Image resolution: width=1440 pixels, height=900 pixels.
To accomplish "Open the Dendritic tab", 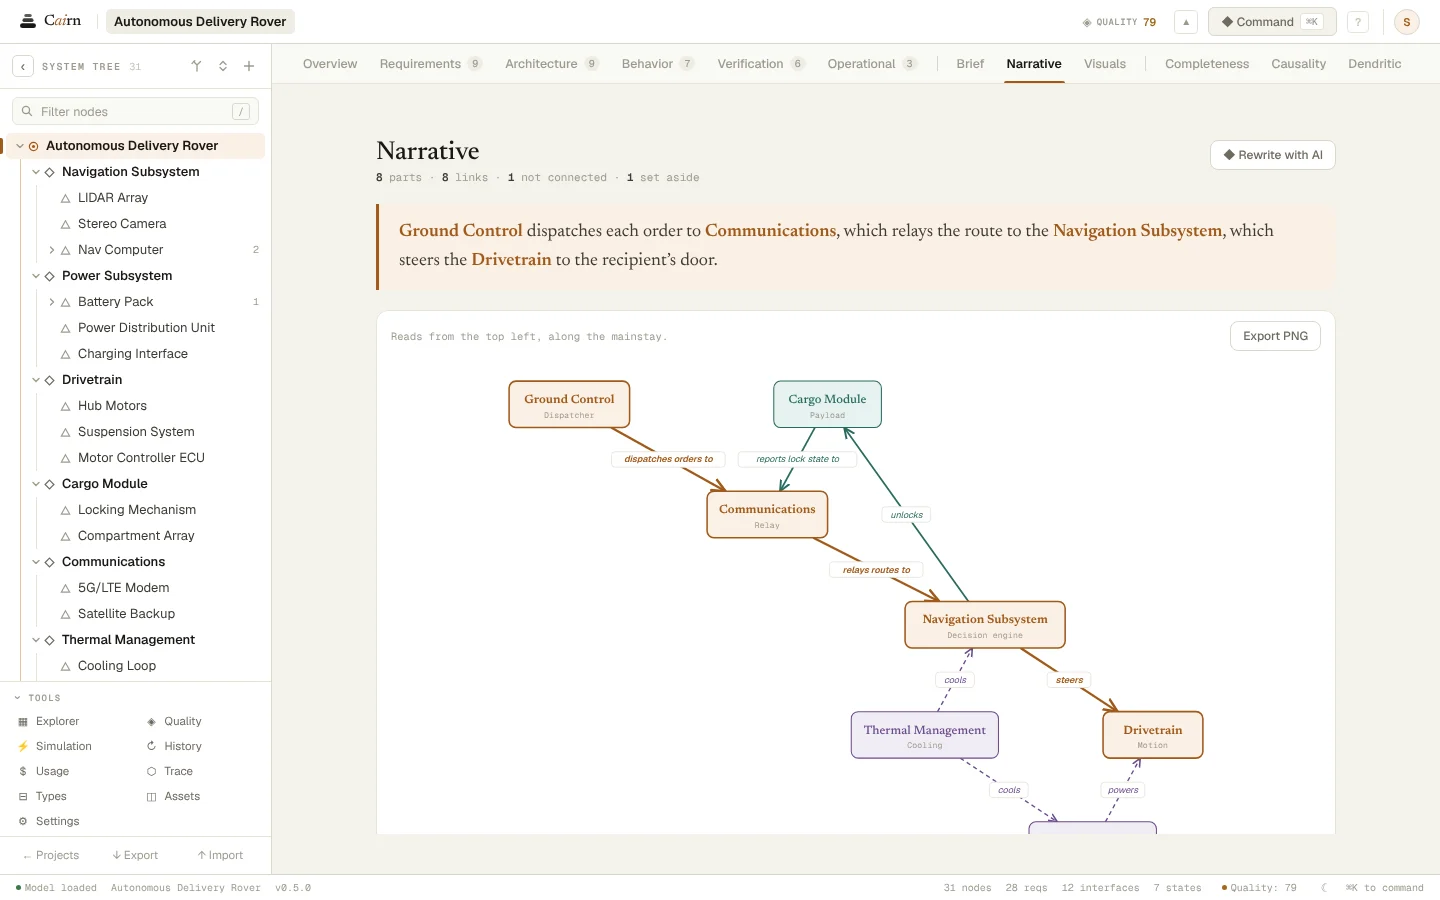I will coord(1375,64).
